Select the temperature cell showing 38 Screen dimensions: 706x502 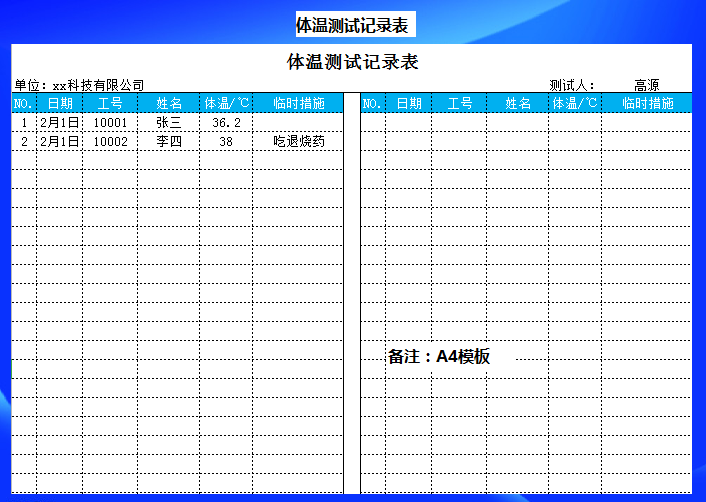(x=226, y=141)
